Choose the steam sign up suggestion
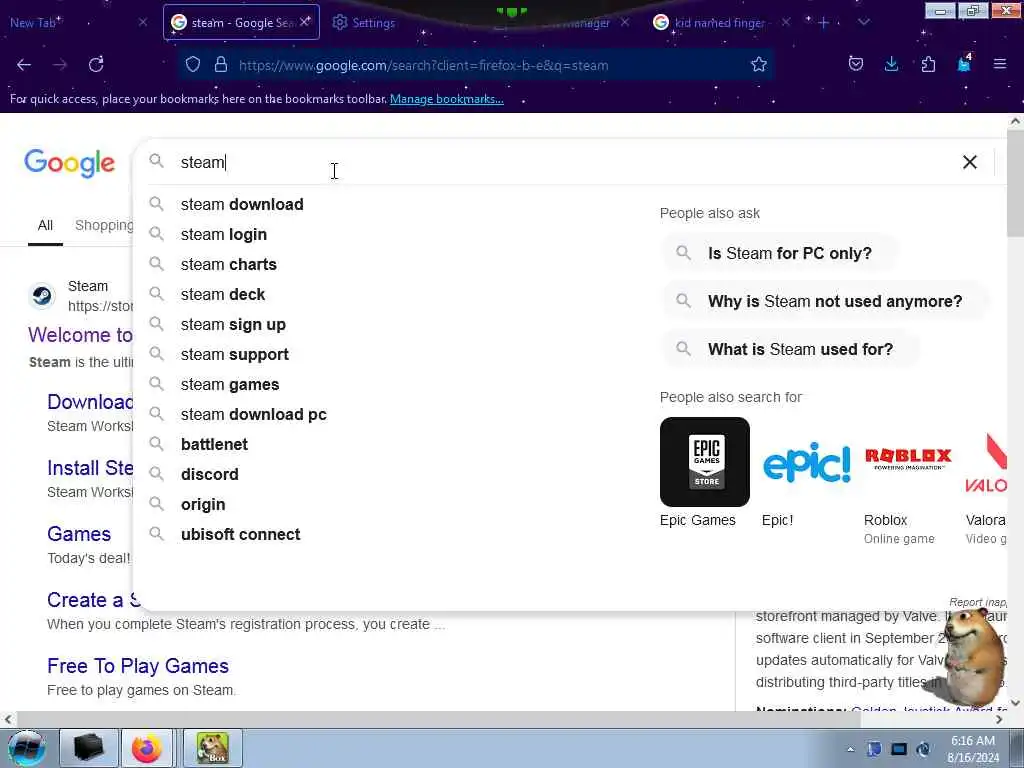 click(232, 325)
